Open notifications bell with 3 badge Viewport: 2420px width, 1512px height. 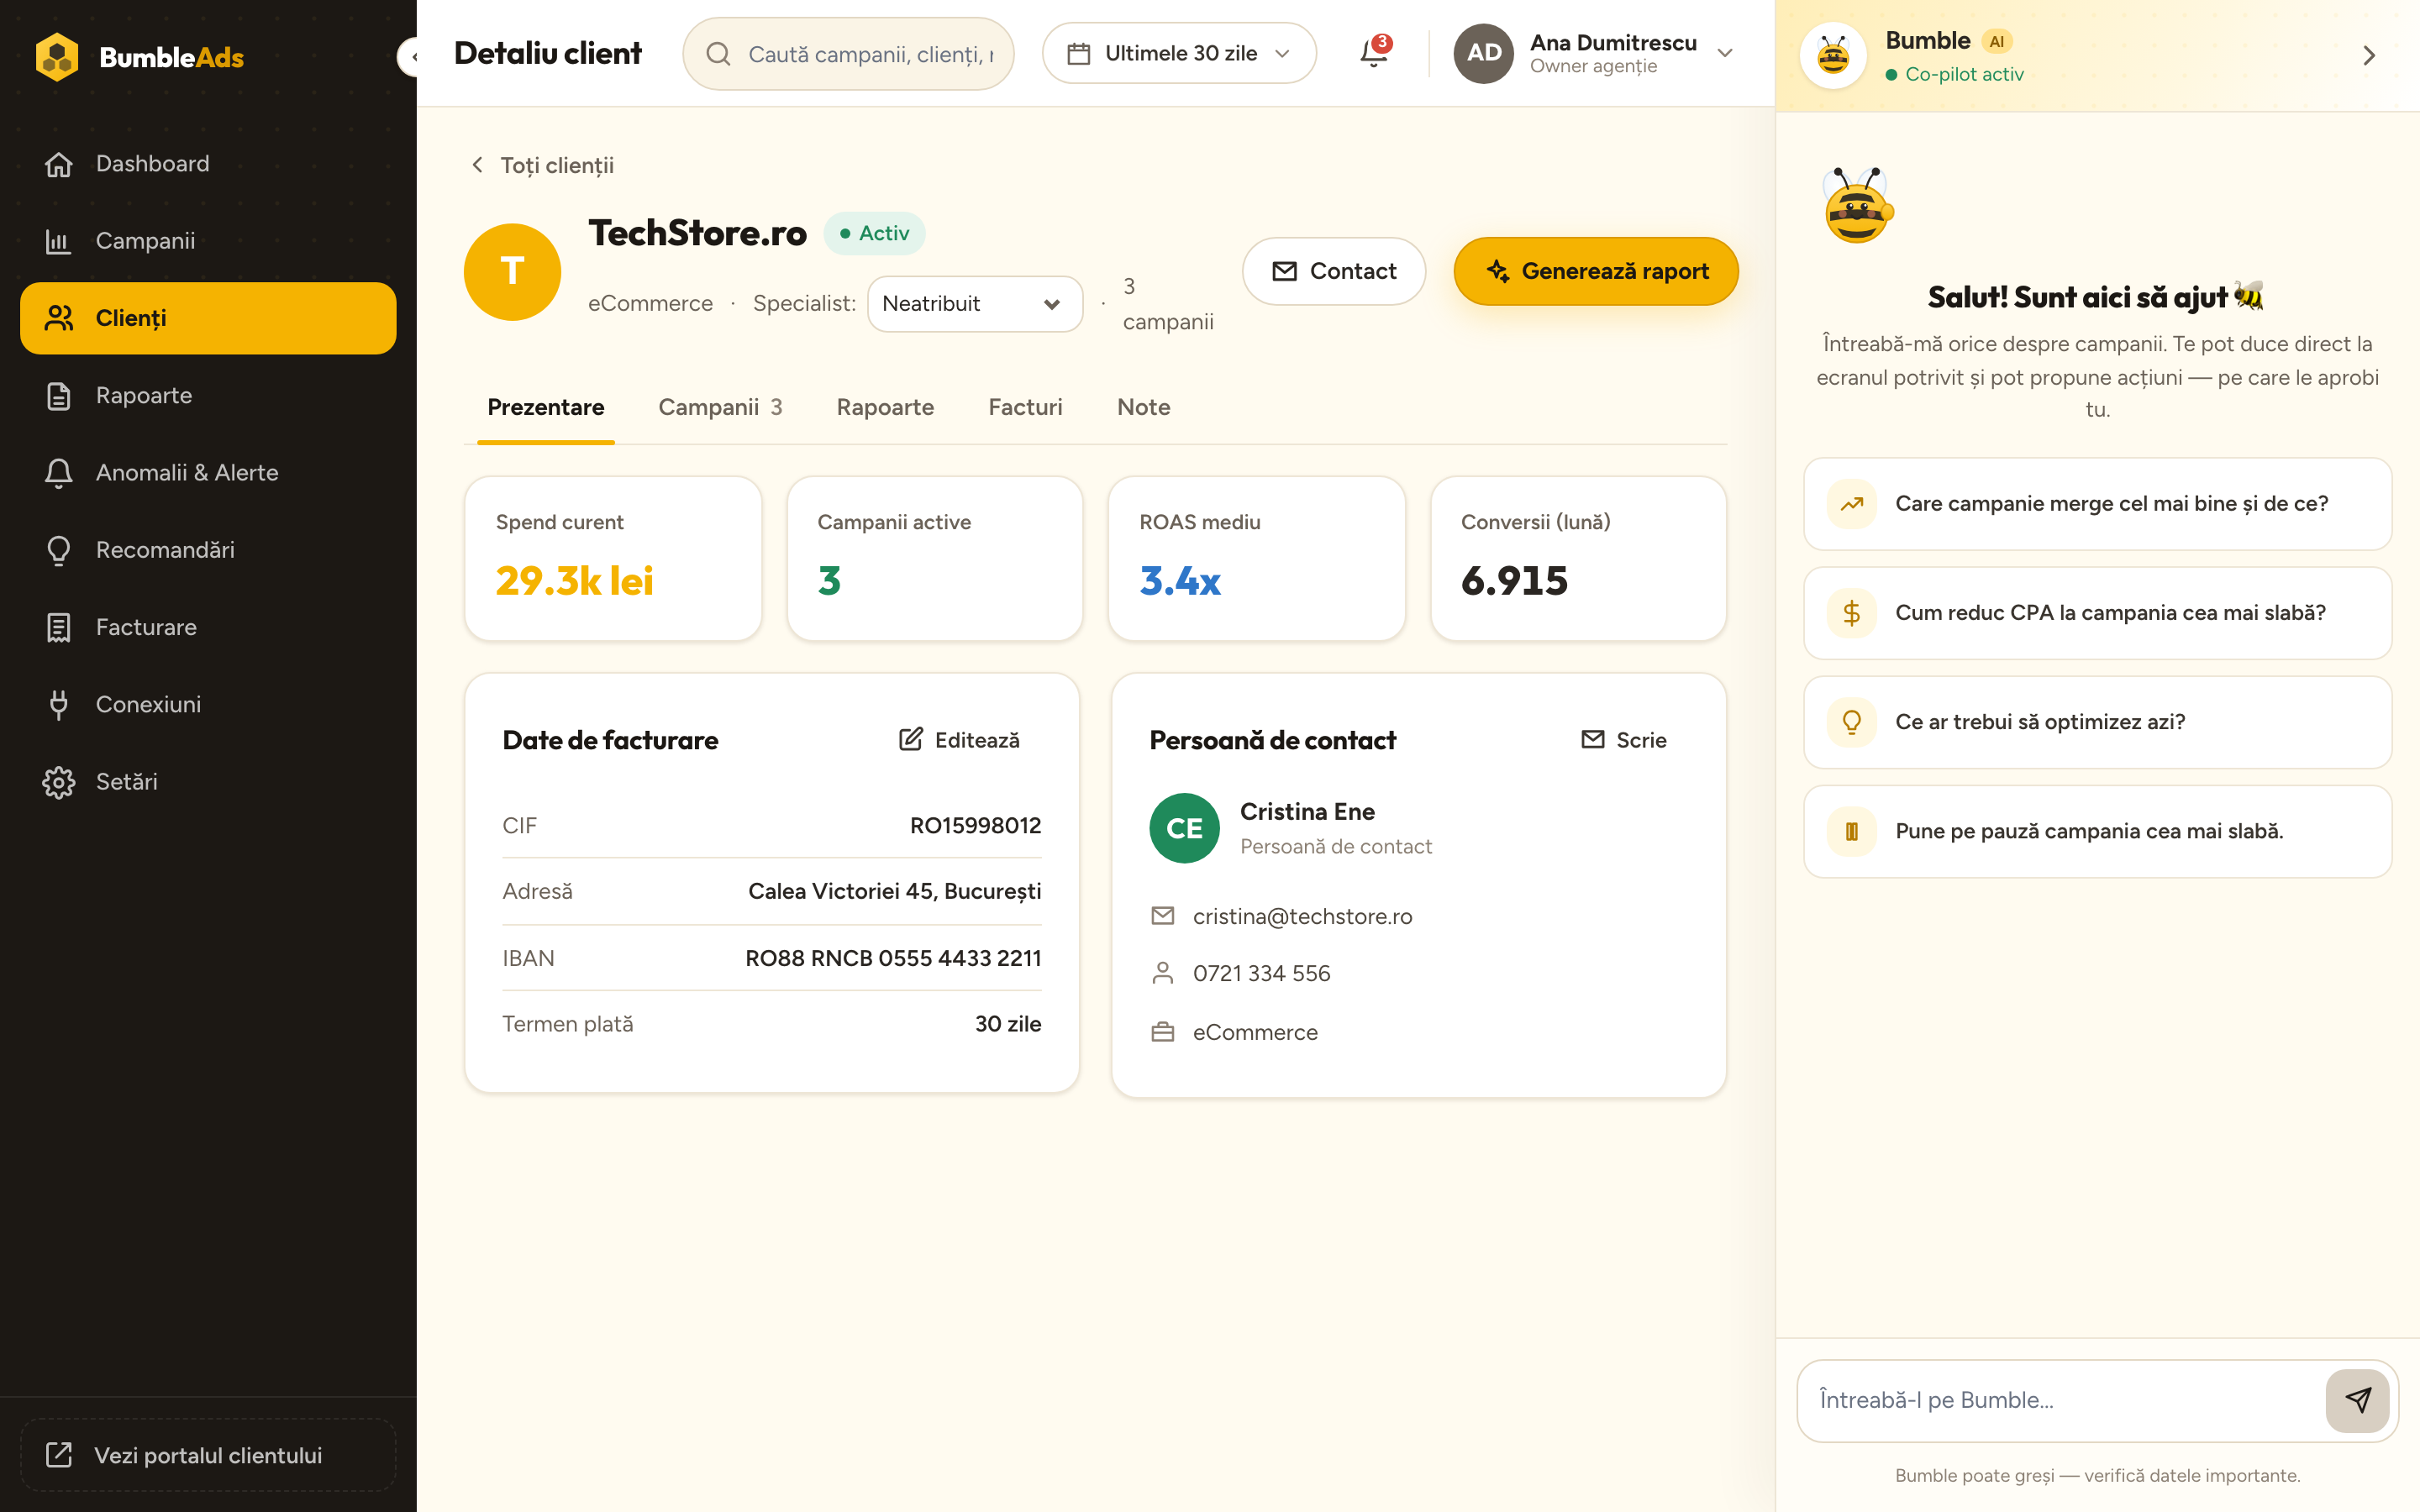point(1374,52)
